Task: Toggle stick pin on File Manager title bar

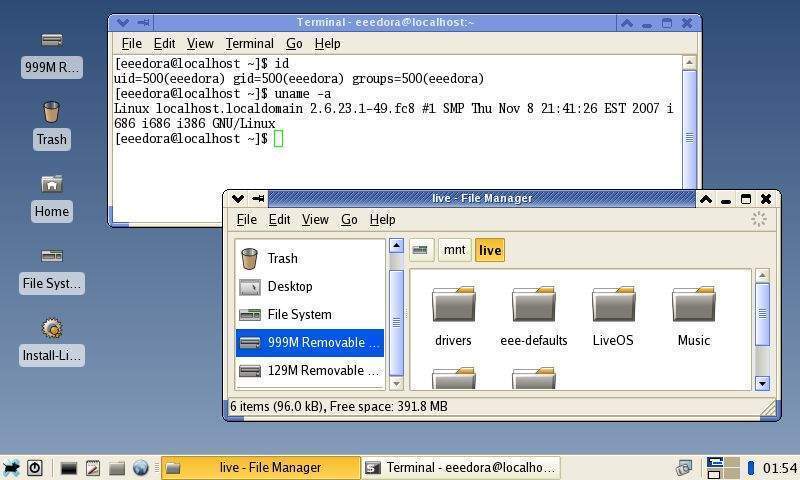Action: (258, 199)
